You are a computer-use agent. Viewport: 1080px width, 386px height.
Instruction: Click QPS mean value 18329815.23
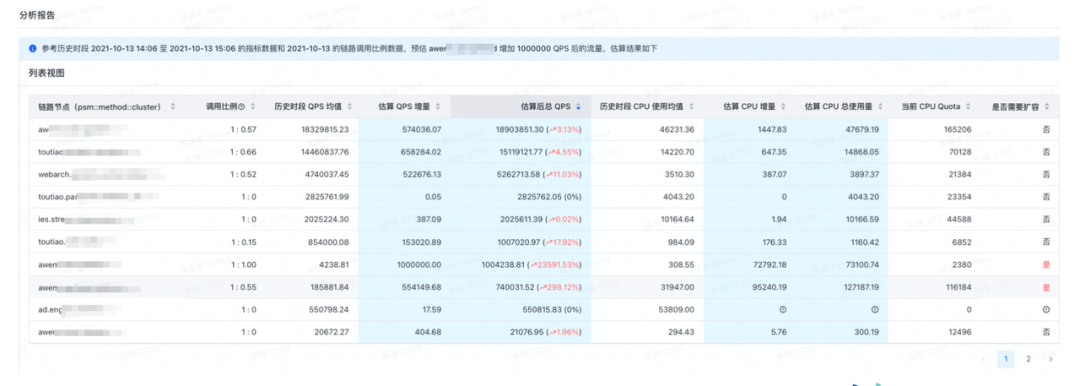click(x=325, y=130)
